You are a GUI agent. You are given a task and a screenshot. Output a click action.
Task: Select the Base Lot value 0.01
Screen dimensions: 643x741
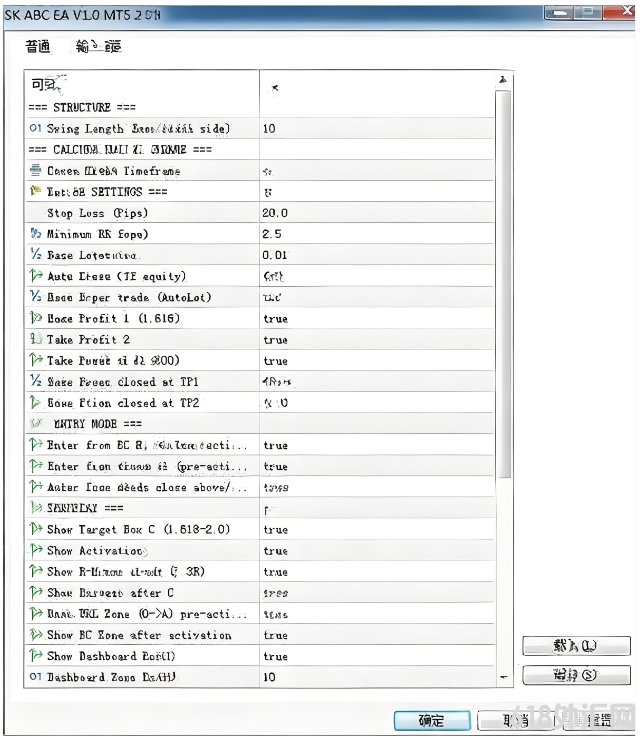(x=274, y=255)
